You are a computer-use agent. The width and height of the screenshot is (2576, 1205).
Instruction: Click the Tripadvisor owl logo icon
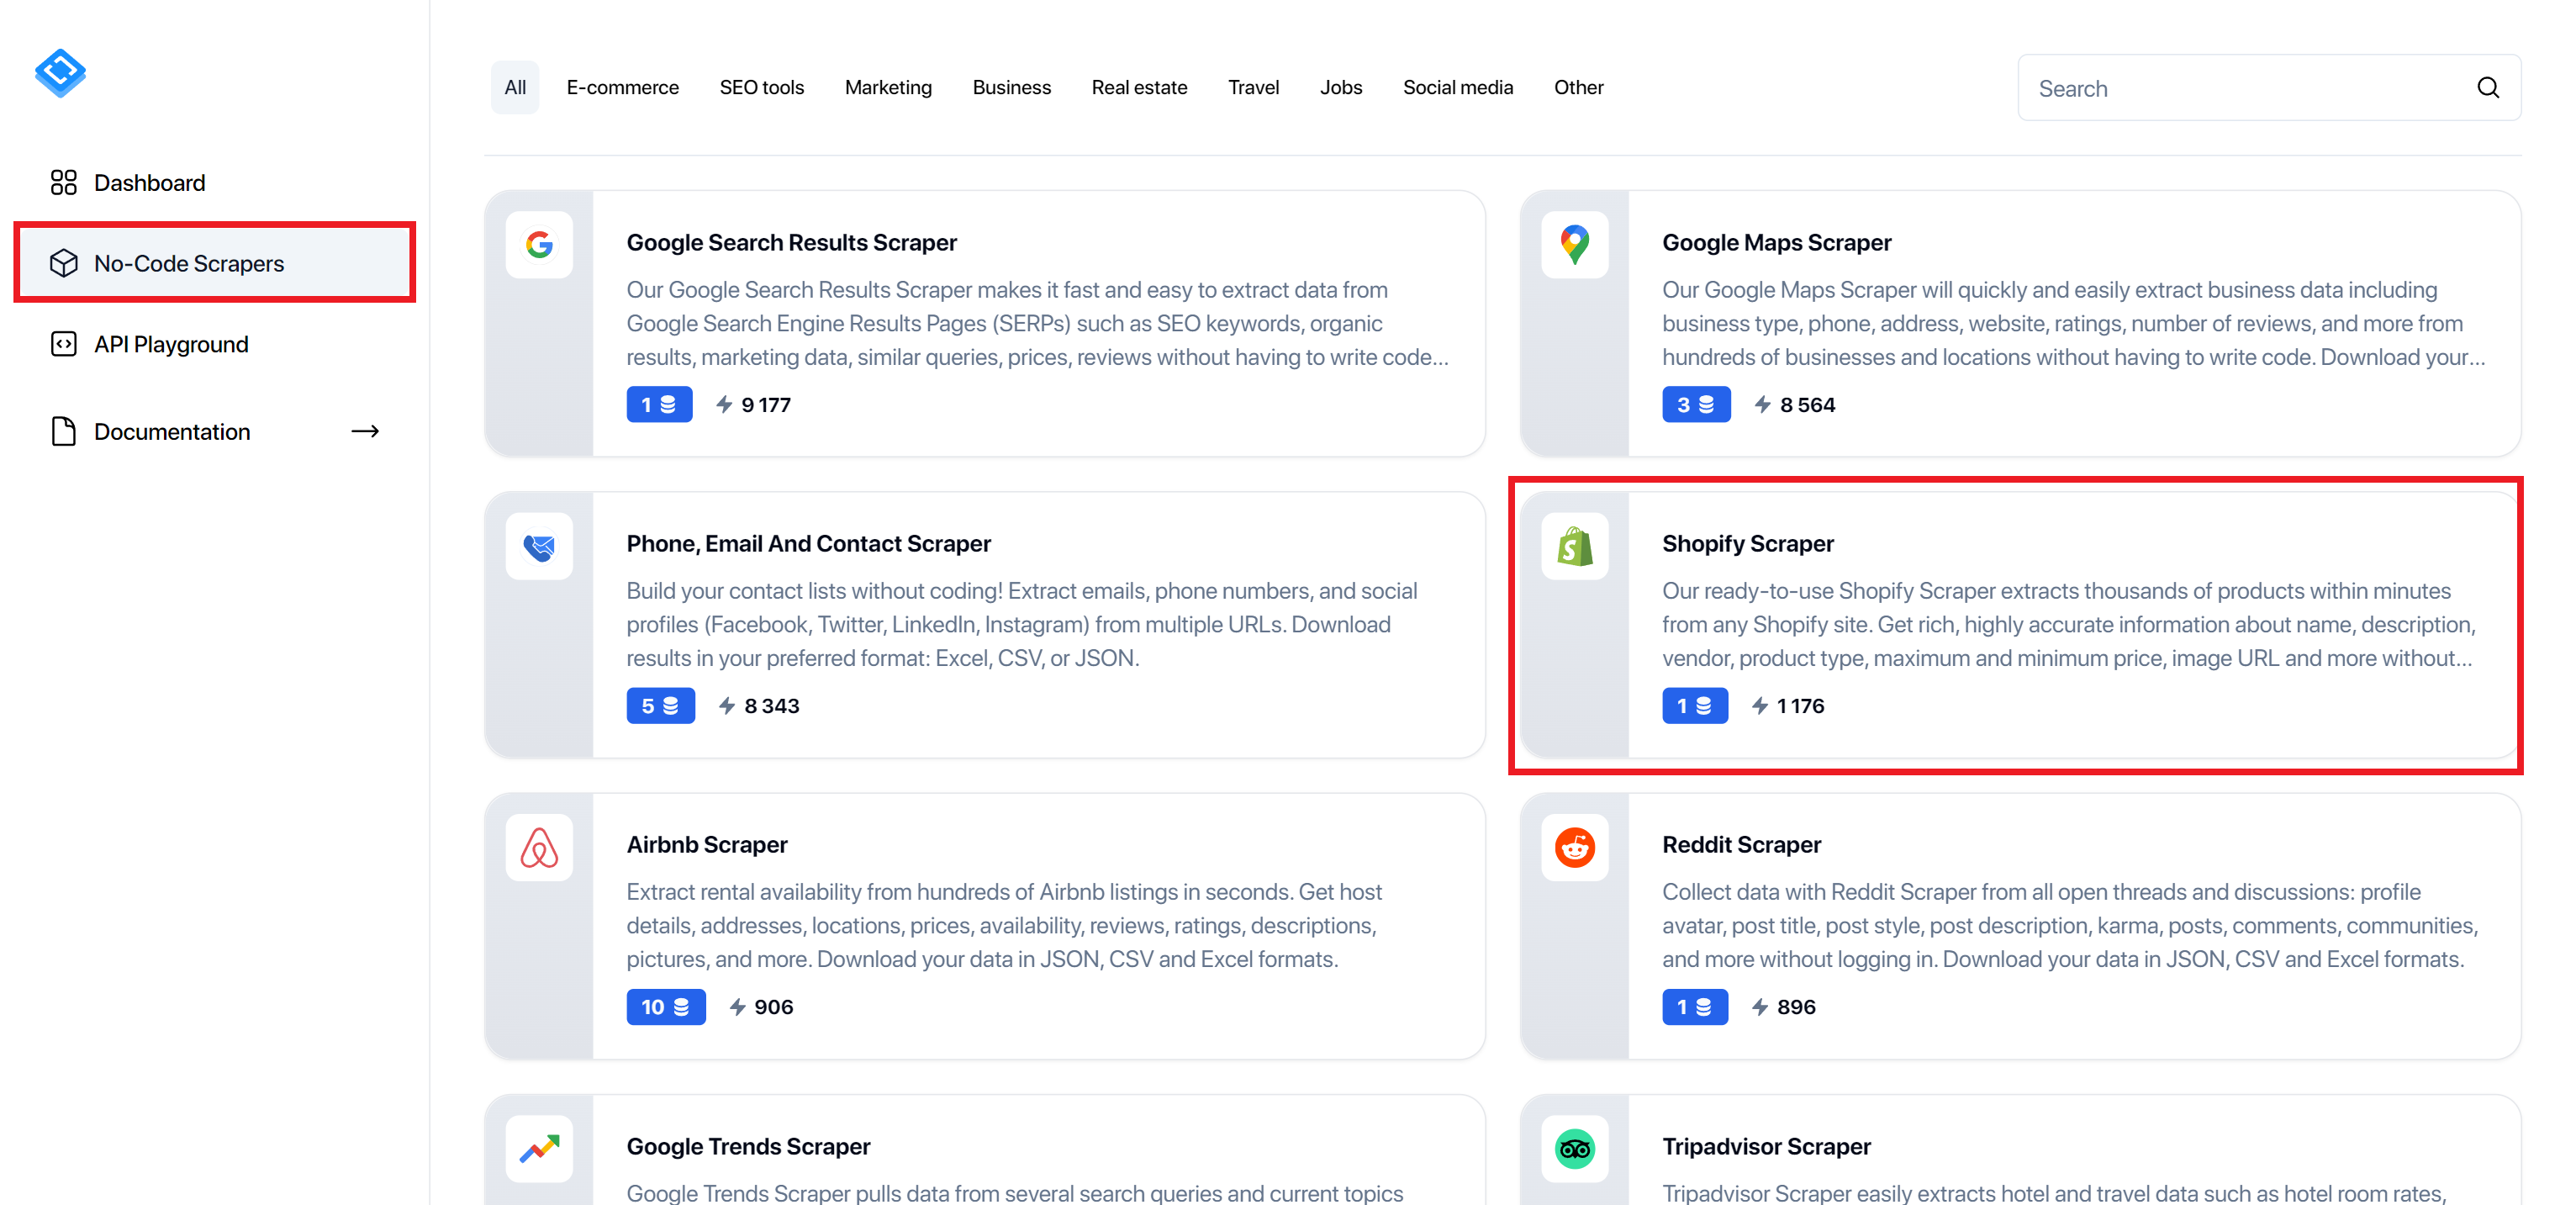pos(1575,1148)
